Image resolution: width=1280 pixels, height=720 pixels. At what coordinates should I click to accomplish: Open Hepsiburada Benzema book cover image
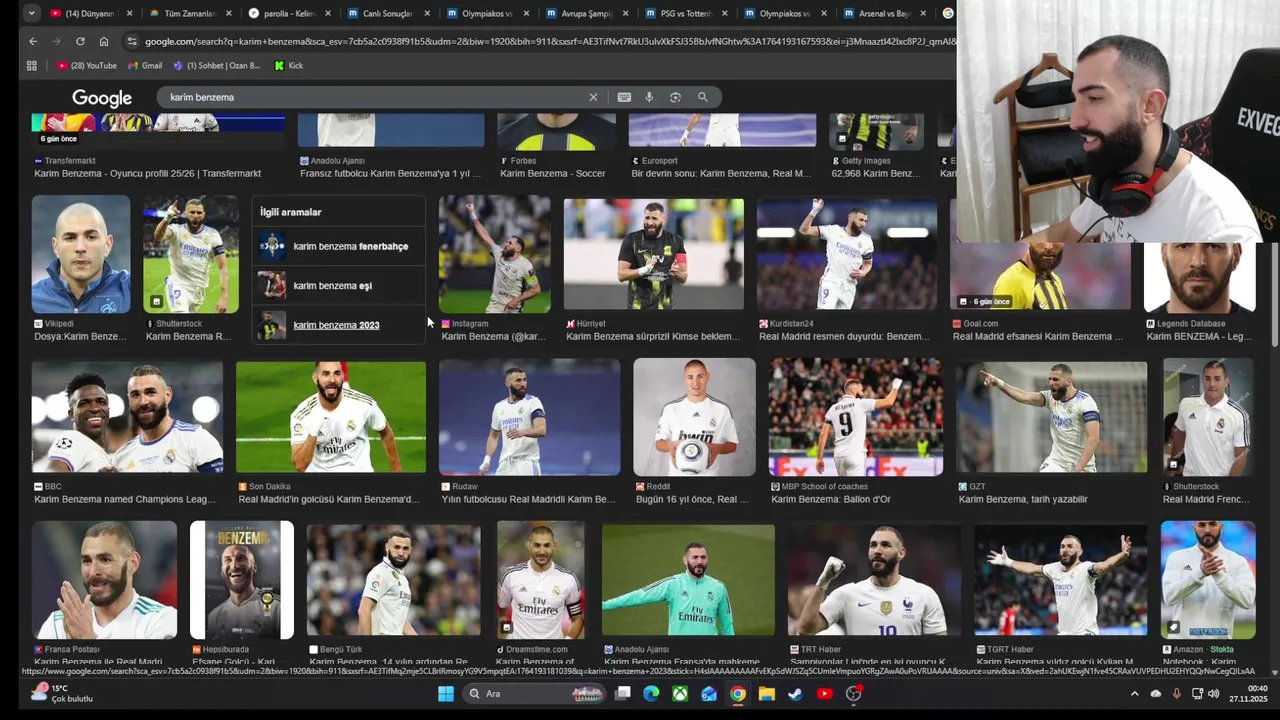point(242,580)
